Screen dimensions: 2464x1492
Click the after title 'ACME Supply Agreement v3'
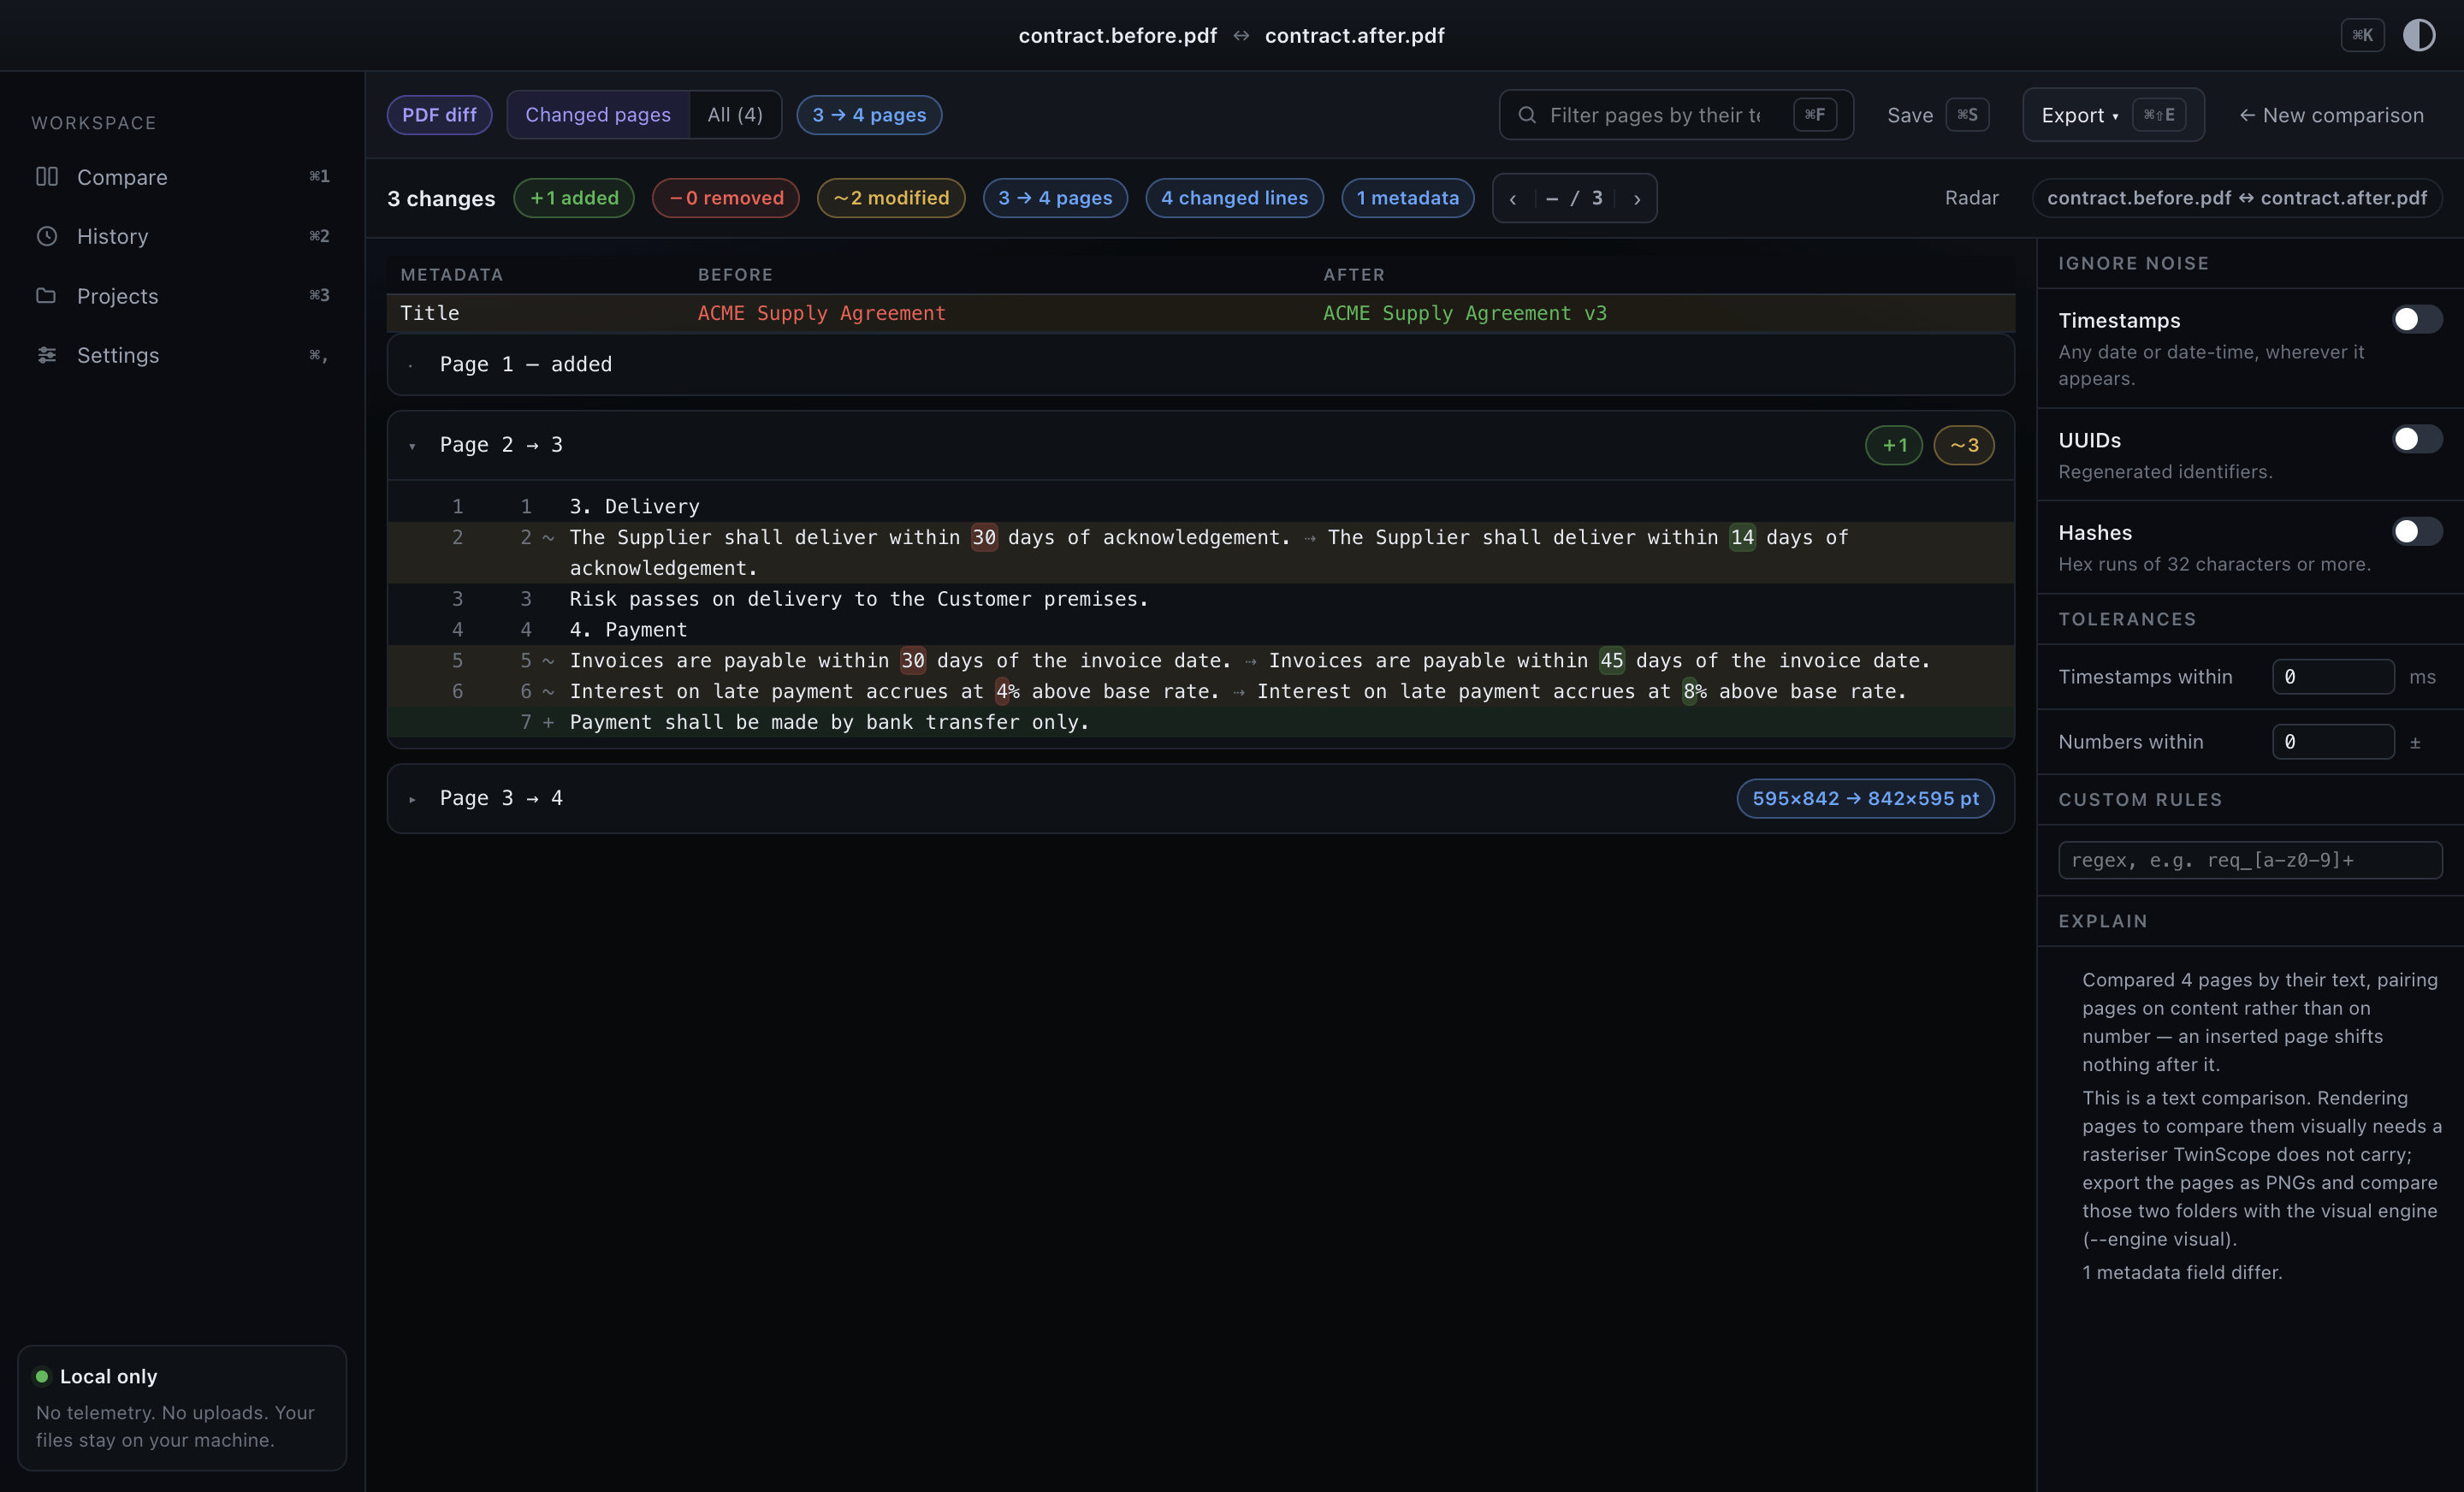tap(1465, 313)
